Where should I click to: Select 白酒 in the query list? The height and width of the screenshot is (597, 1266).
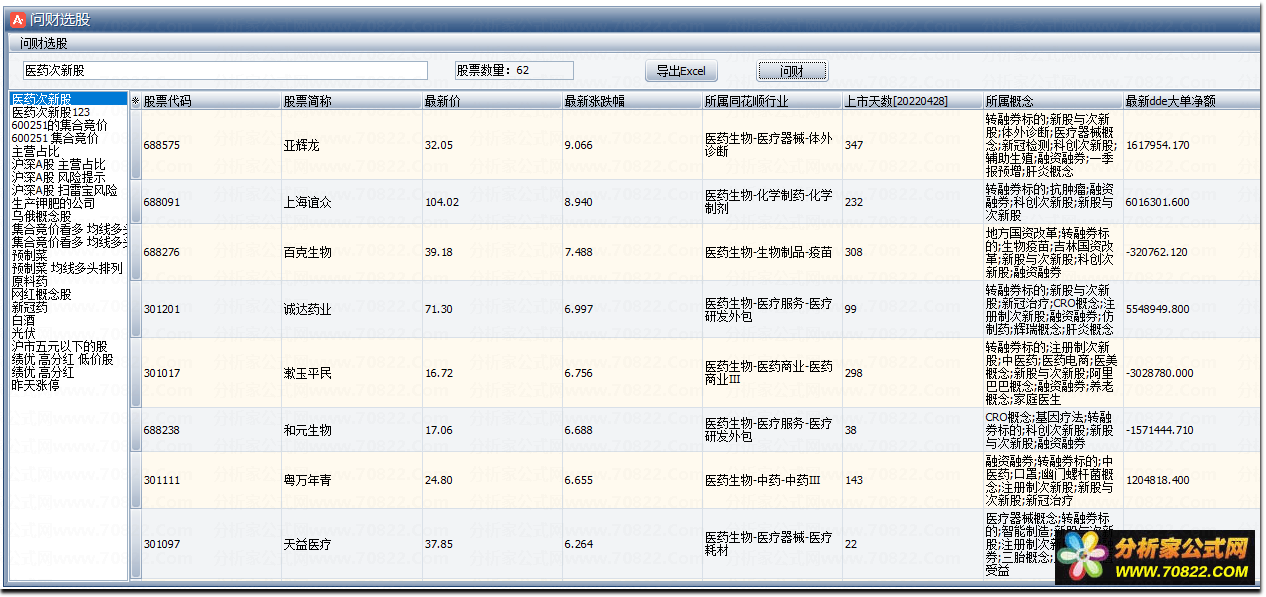point(23,320)
